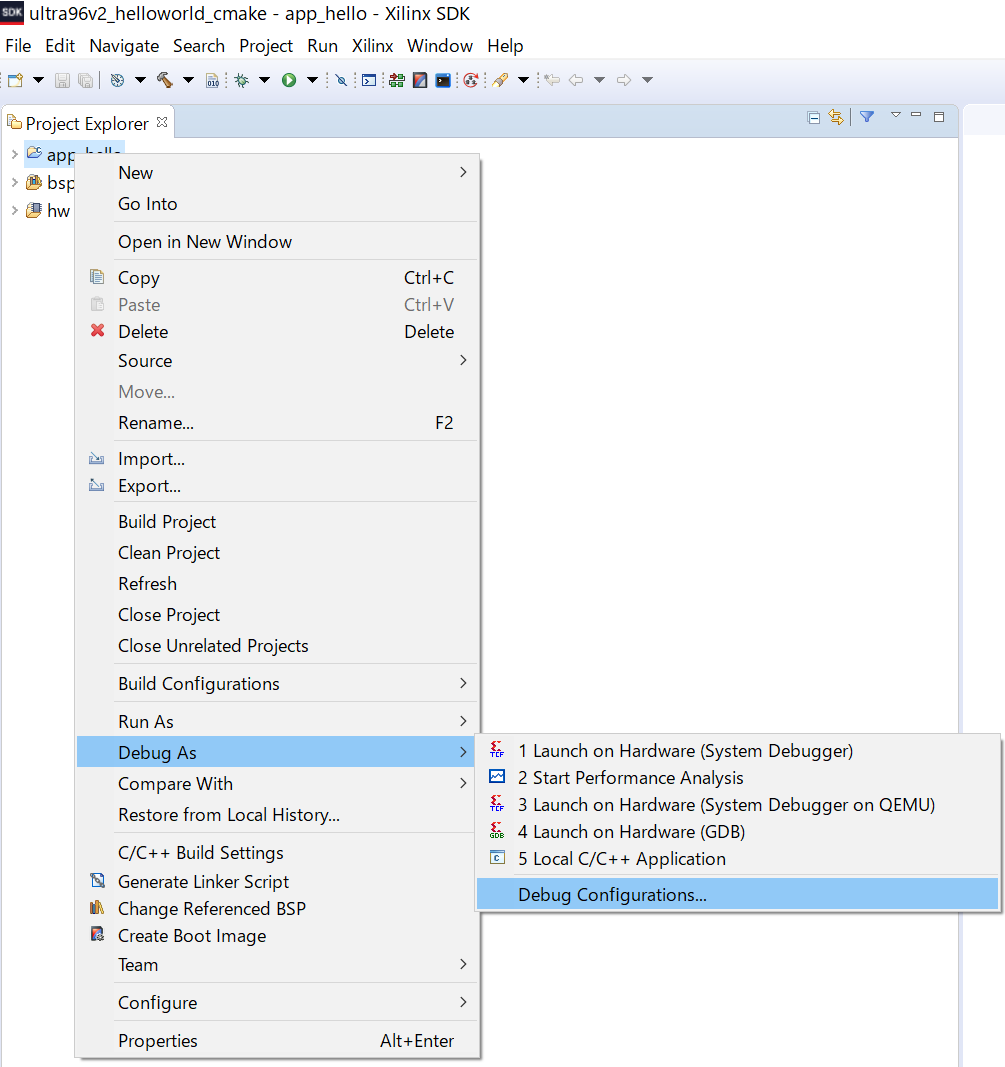Expand the bsp project tree node

(x=14, y=182)
